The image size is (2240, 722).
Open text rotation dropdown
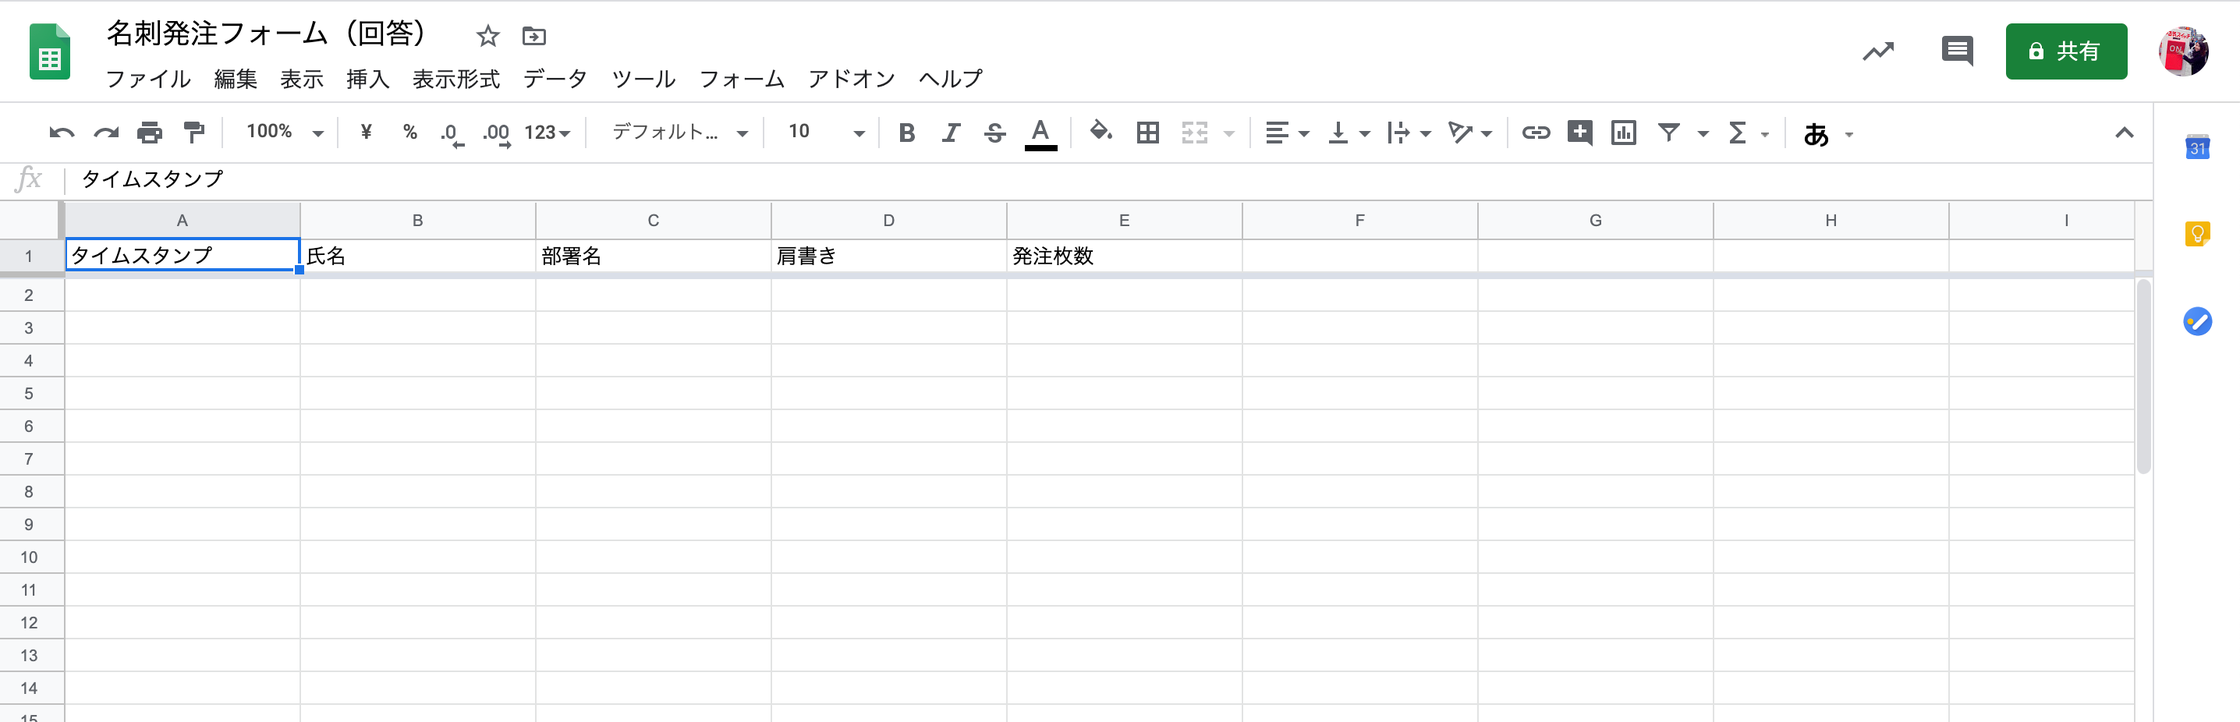(1470, 132)
